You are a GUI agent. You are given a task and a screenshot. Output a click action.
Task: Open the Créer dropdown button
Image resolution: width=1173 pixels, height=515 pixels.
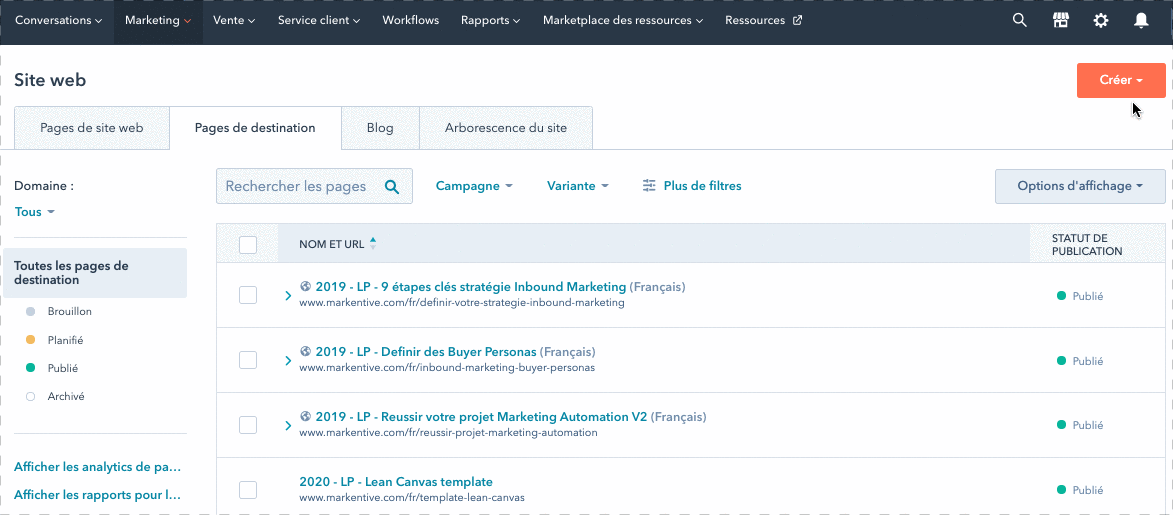[1121, 80]
